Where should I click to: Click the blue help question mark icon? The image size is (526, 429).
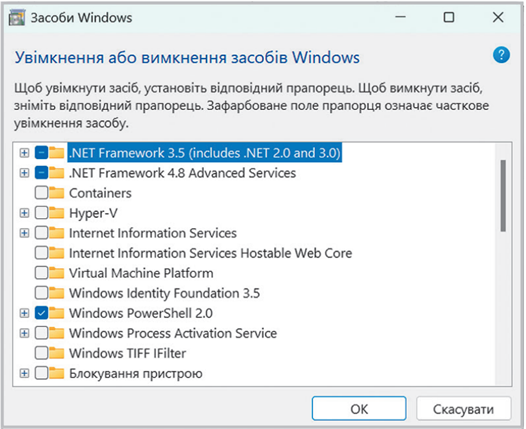pyautogui.click(x=501, y=55)
